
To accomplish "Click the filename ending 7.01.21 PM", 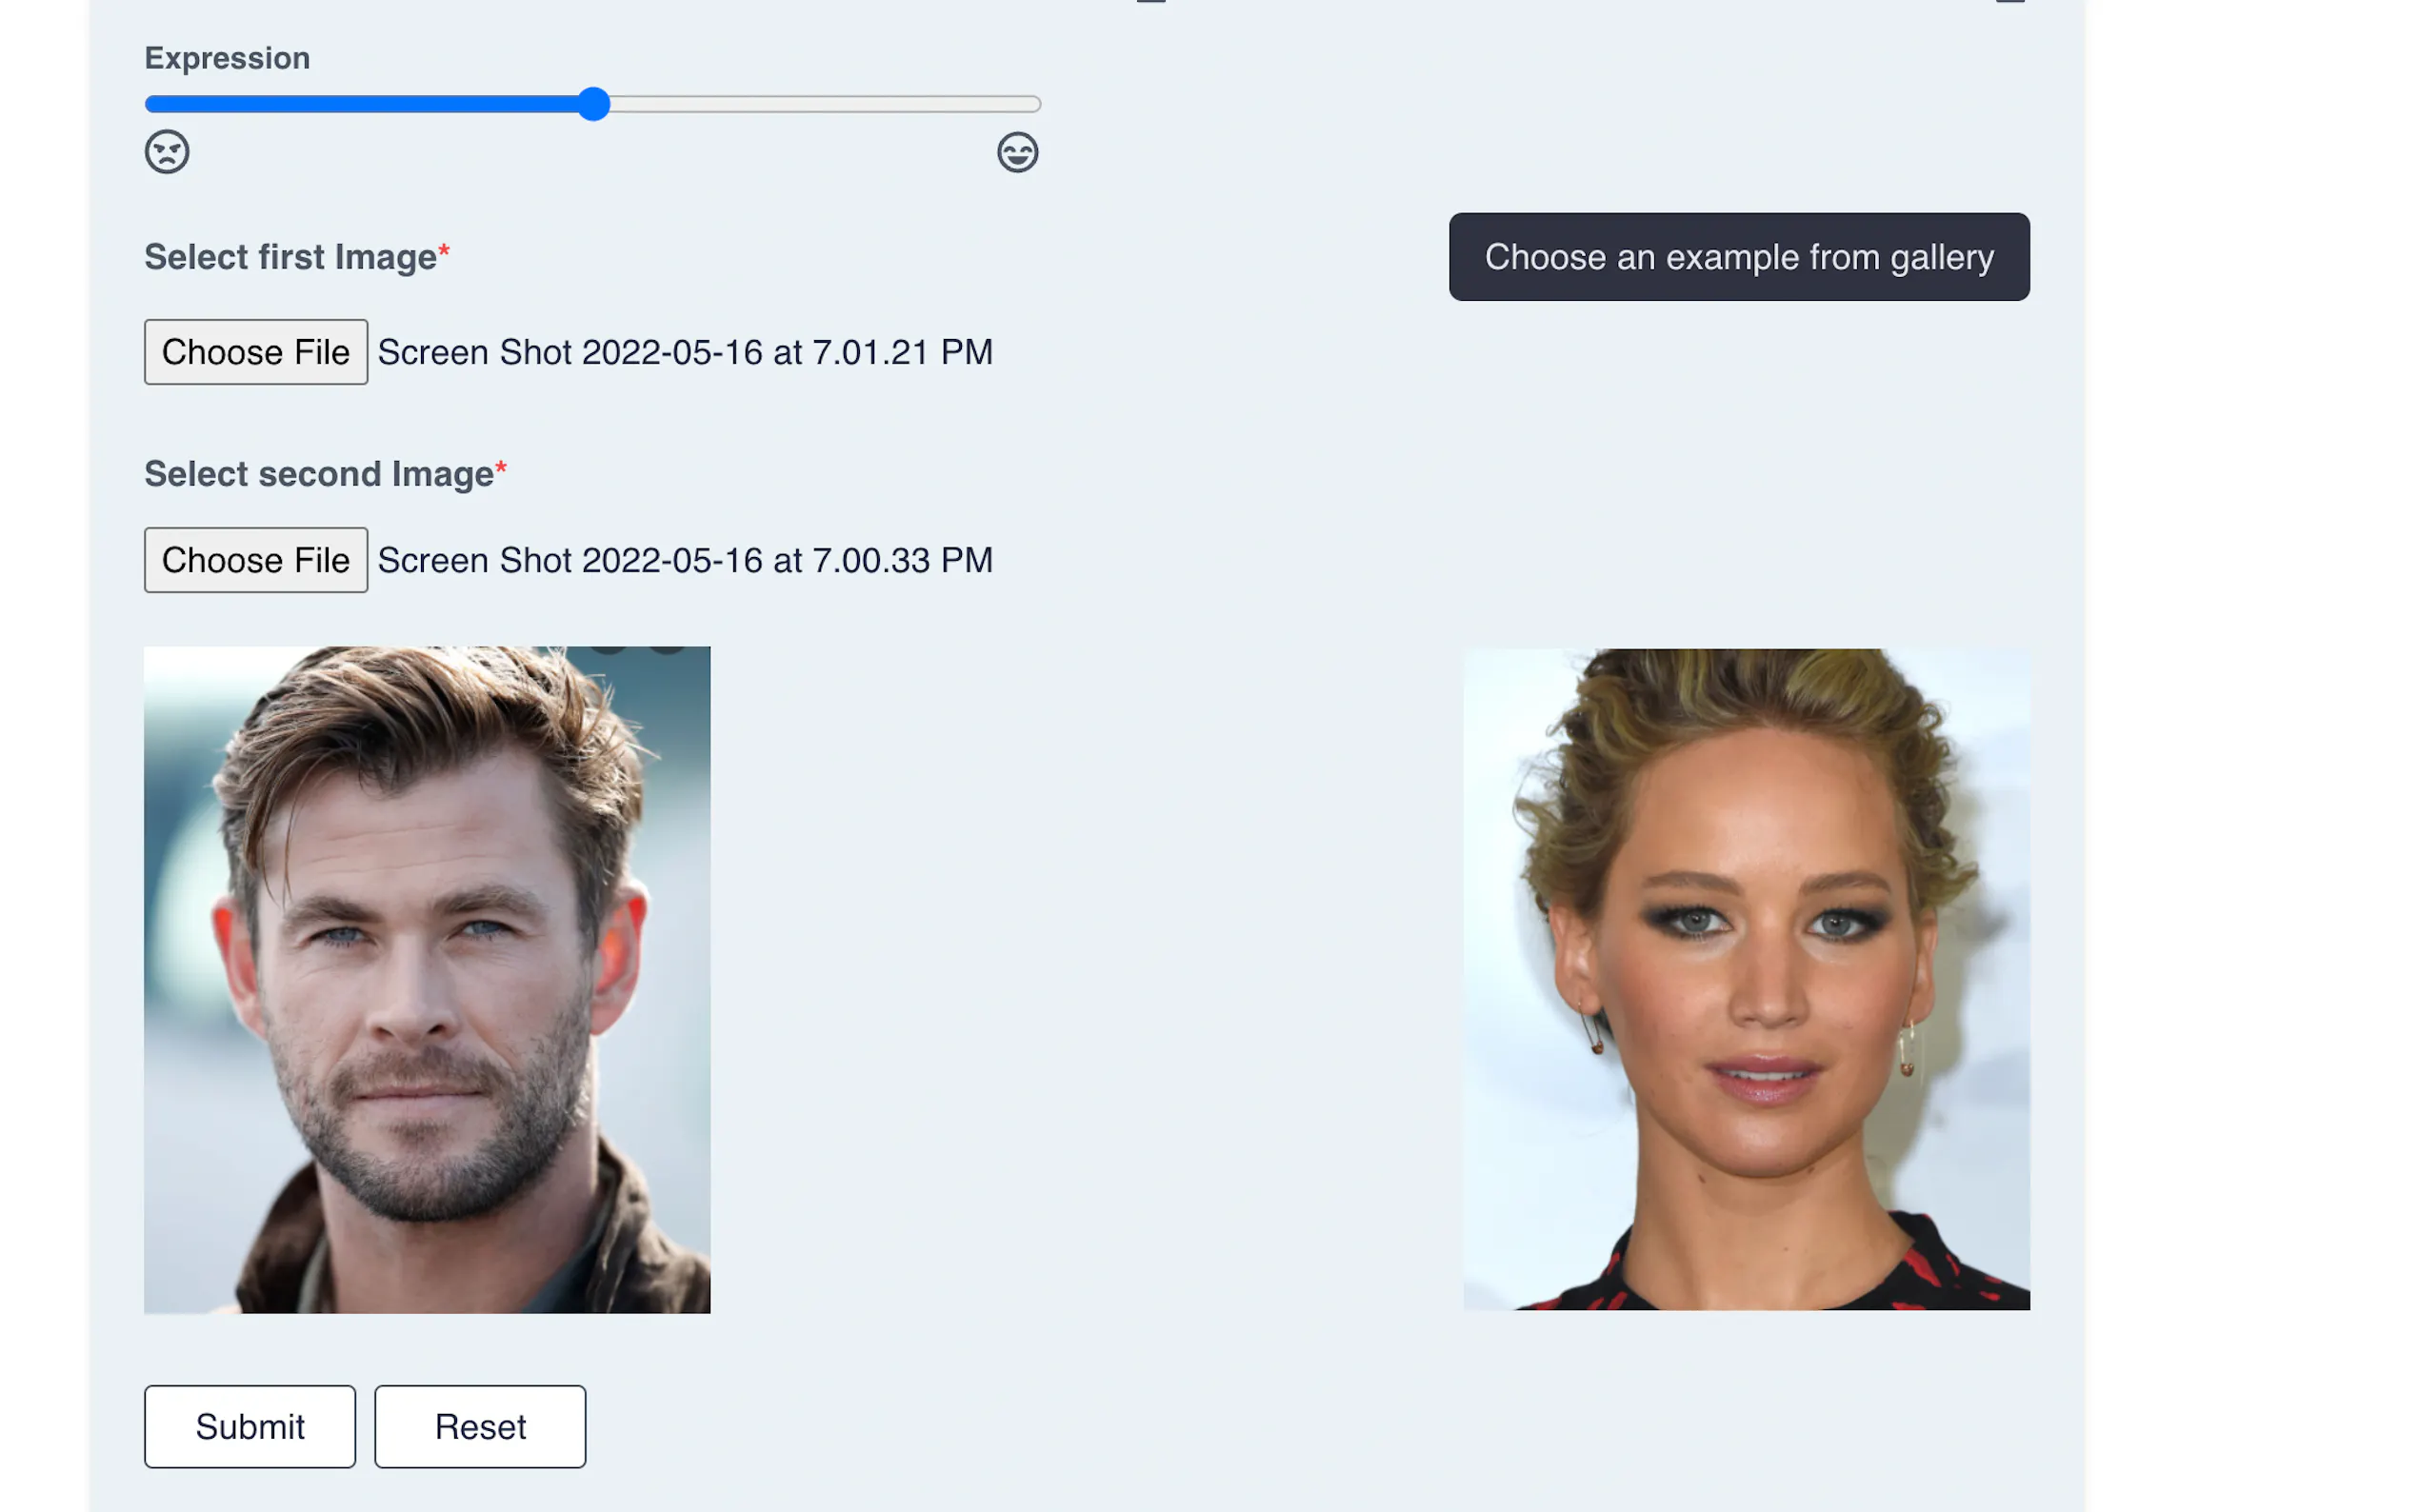I will click(685, 352).
